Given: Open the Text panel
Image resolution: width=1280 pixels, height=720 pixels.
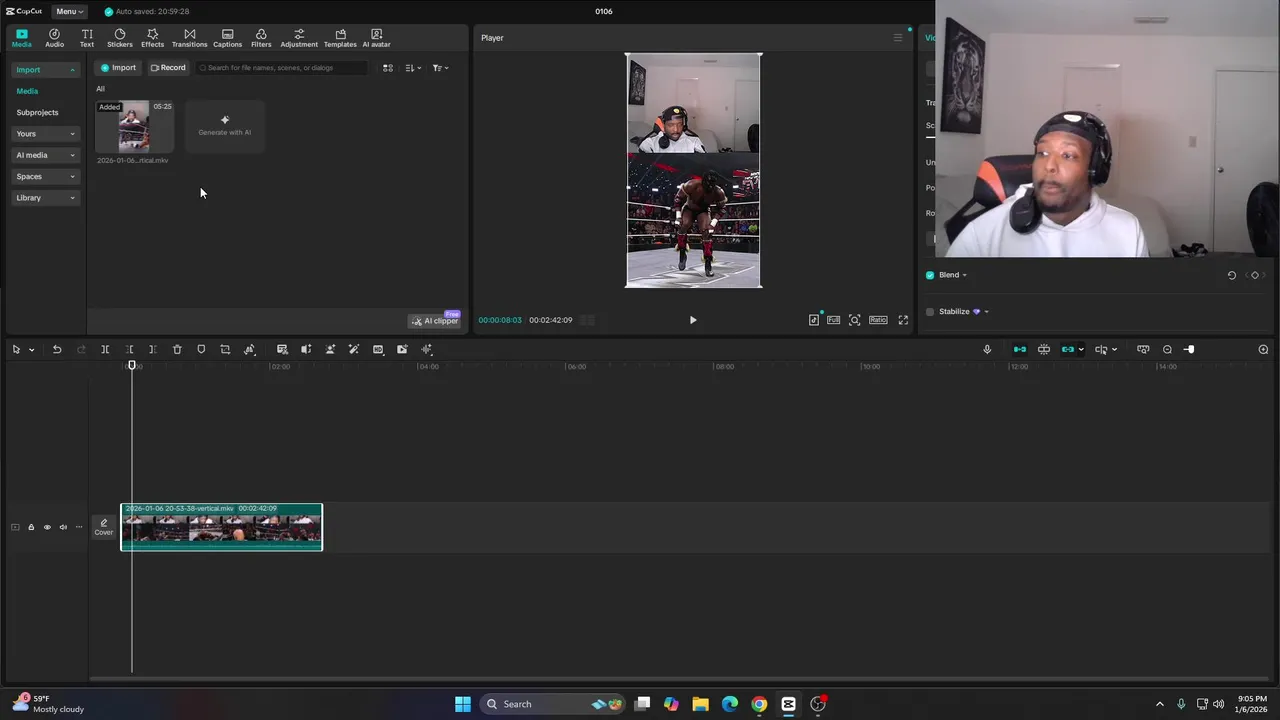Looking at the screenshot, I should (x=87, y=38).
